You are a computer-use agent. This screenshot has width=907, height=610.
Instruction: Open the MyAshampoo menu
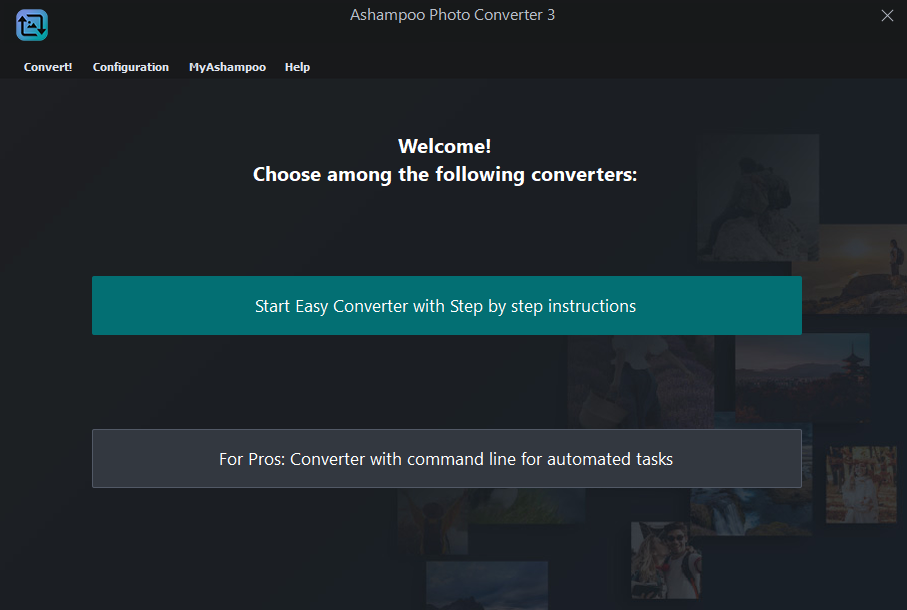point(227,67)
